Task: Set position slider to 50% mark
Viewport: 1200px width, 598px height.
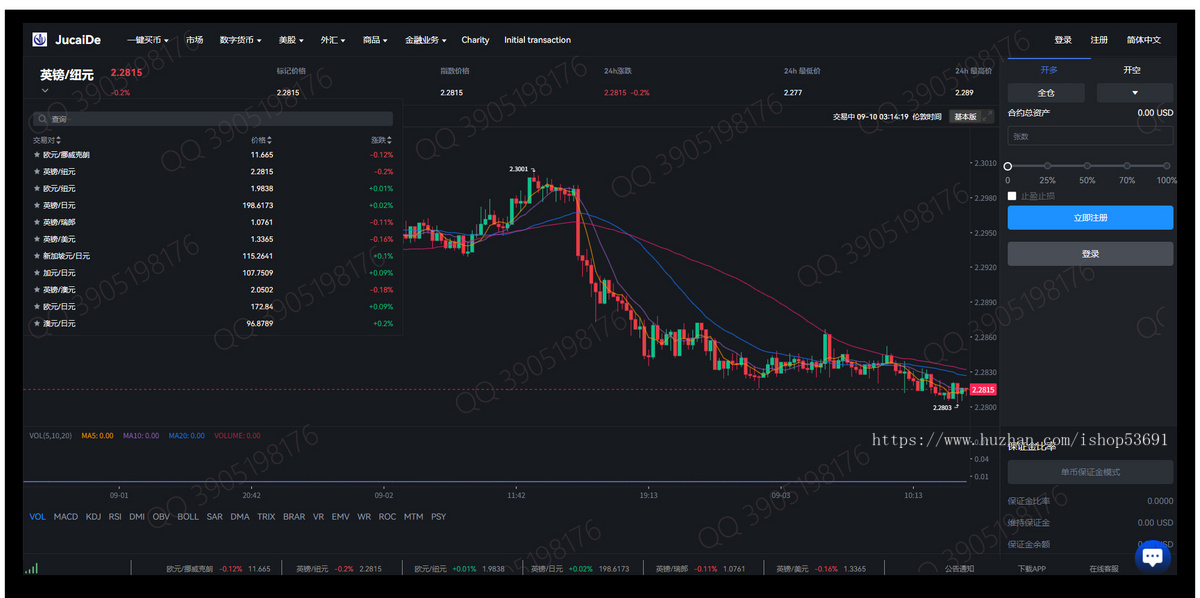Action: pyautogui.click(x=1087, y=166)
